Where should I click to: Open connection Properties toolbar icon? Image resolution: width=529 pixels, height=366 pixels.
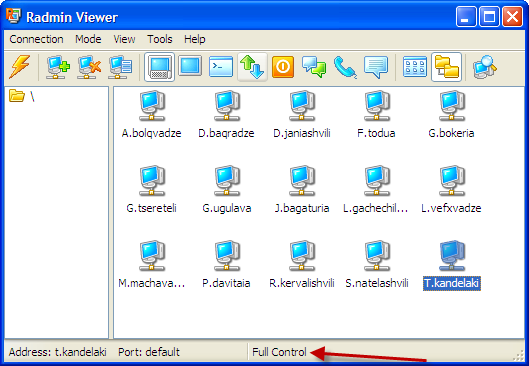coord(120,67)
